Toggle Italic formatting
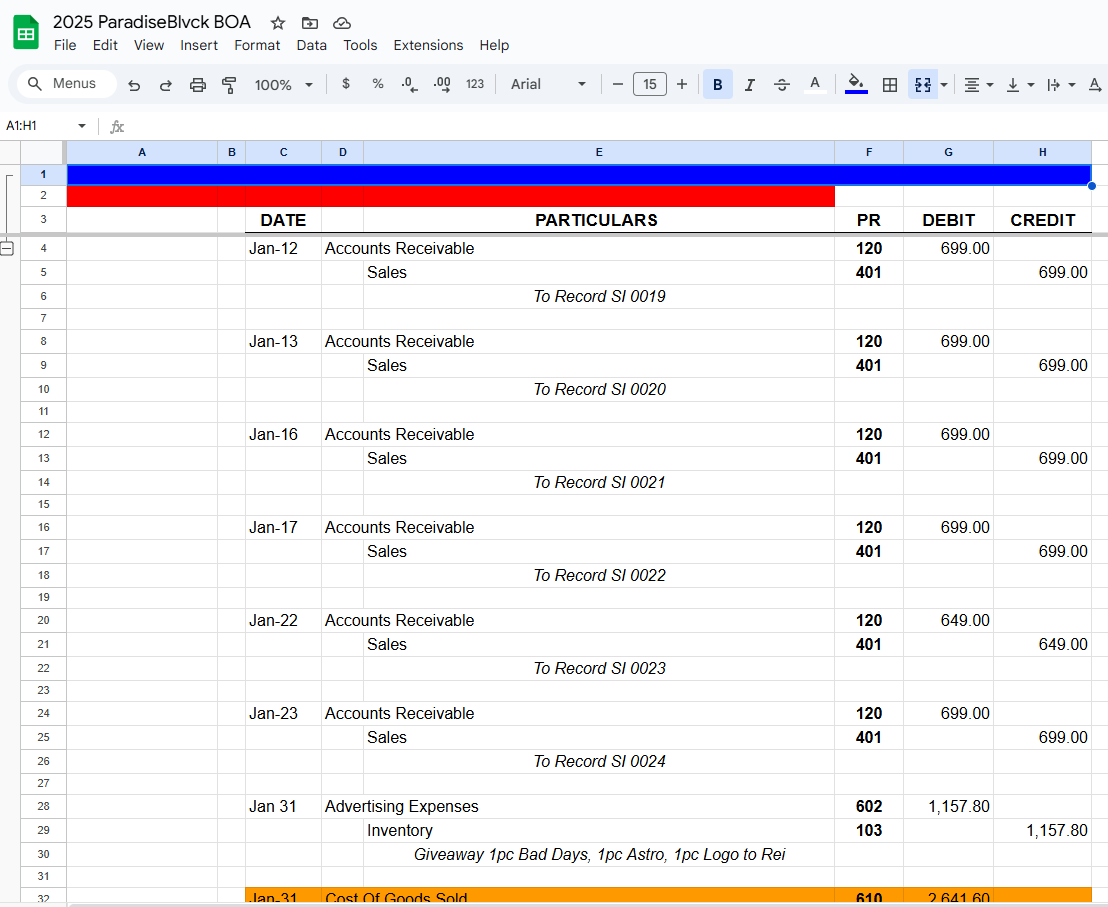The width and height of the screenshot is (1108, 907). pyautogui.click(x=750, y=85)
